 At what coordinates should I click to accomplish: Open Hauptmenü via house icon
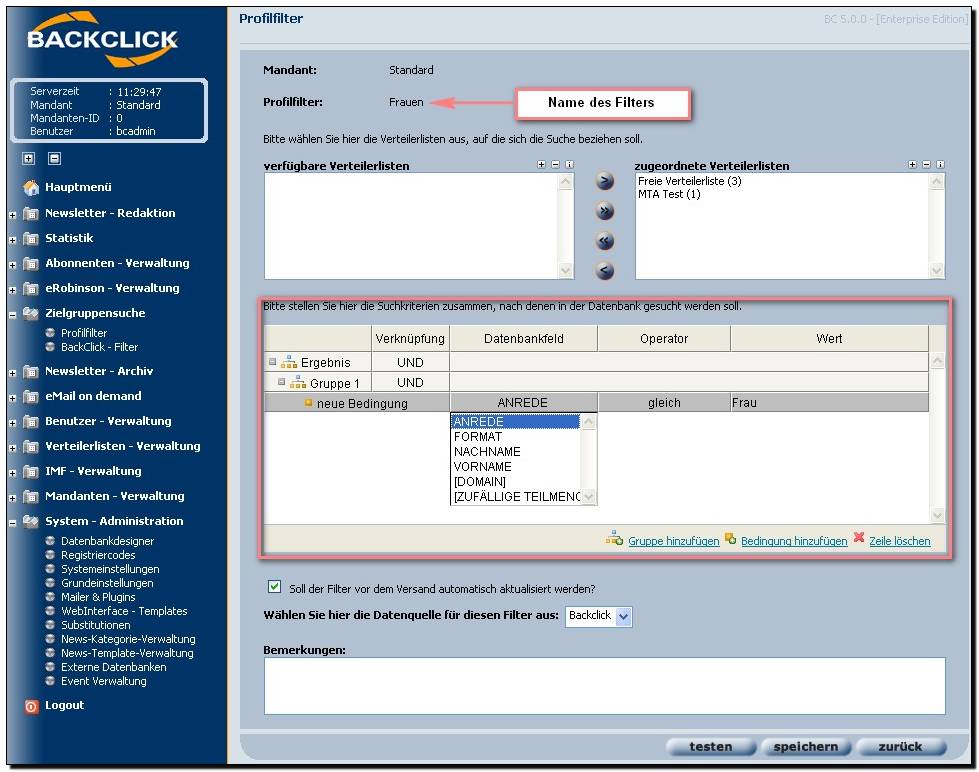31,187
